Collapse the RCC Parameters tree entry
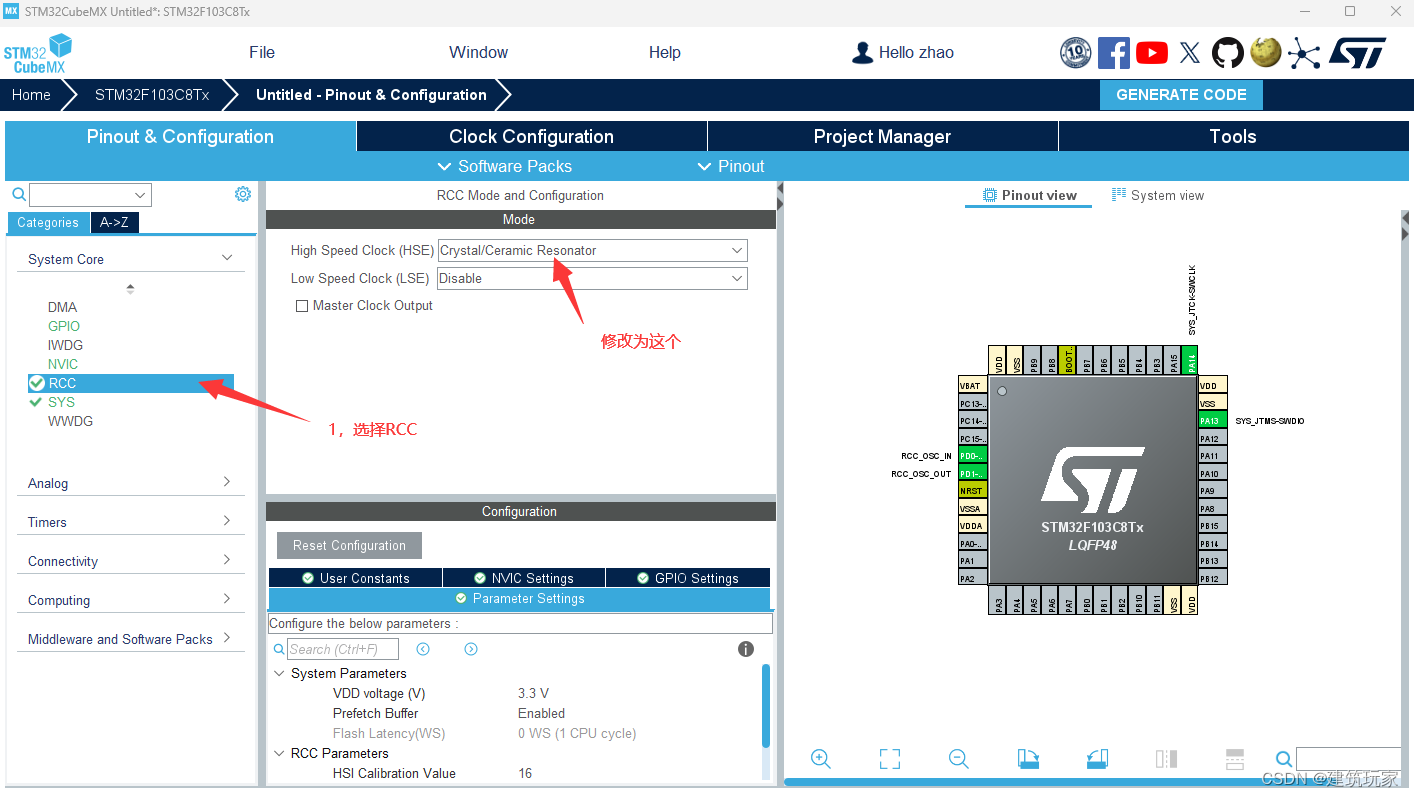 tap(280, 753)
